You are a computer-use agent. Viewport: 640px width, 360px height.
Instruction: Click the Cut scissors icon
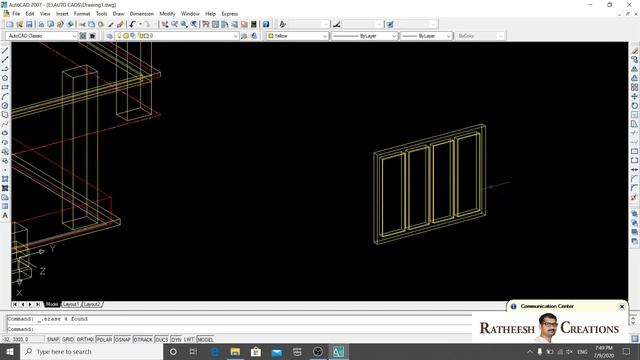[x=82, y=24]
